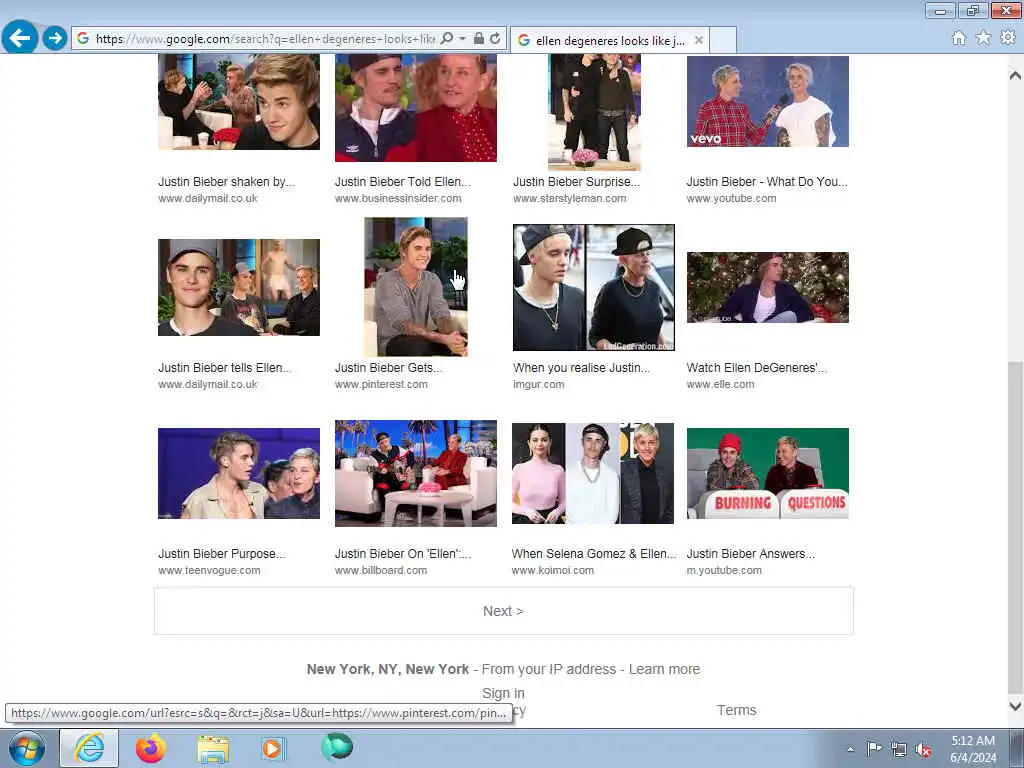Click 'Justin Bieber Surprise...' title link
The image size is (1024, 768).
577,182
